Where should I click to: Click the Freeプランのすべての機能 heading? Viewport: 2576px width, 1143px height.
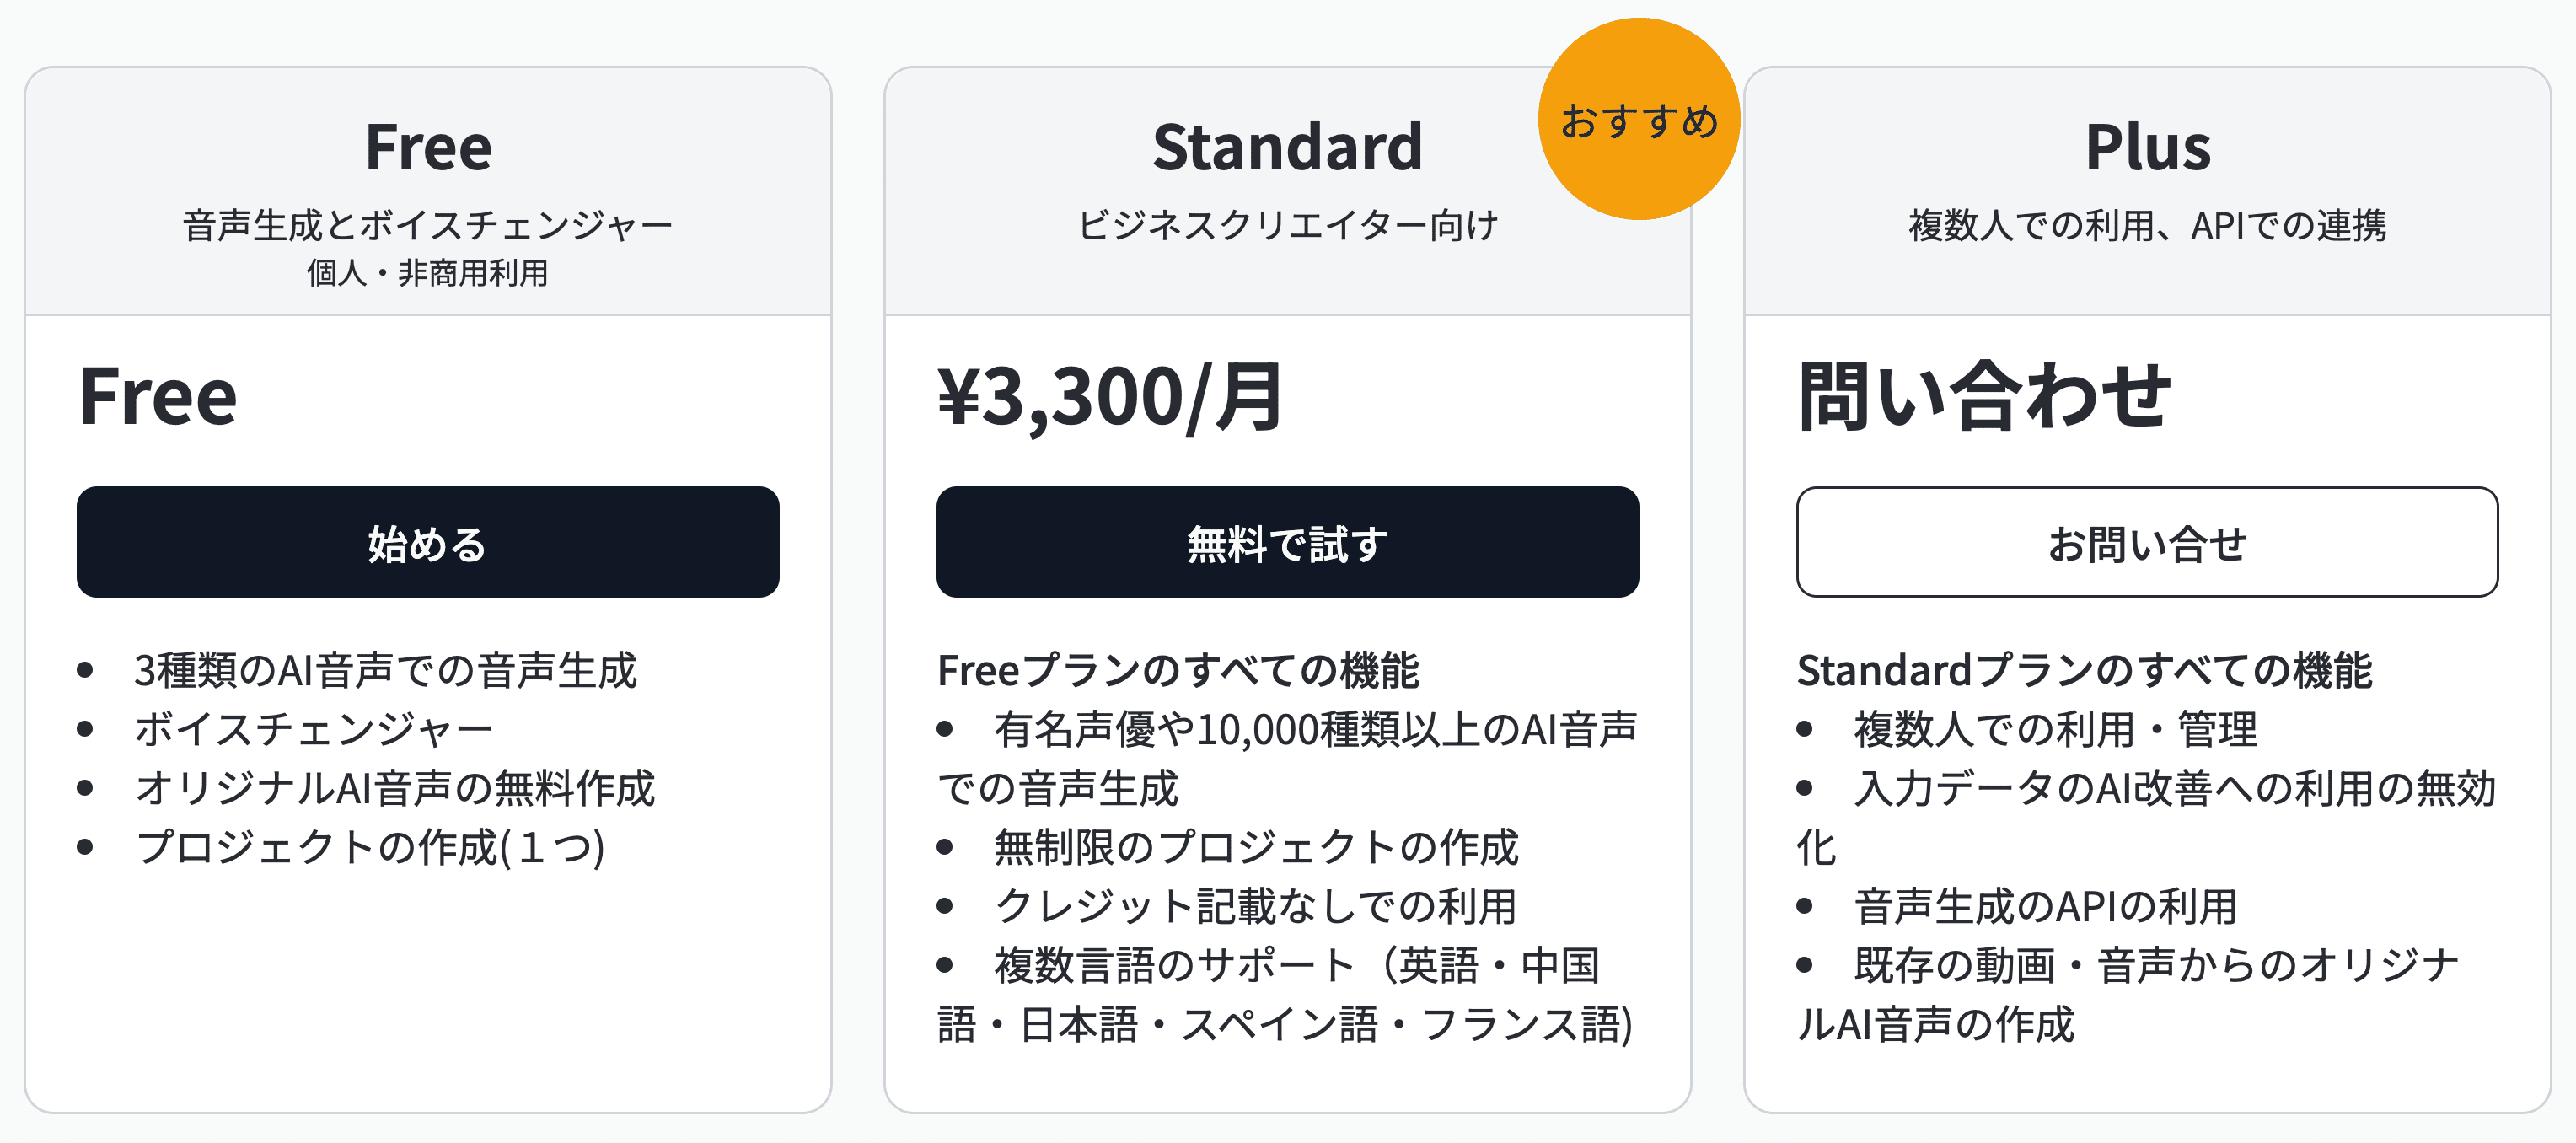(x=1178, y=670)
